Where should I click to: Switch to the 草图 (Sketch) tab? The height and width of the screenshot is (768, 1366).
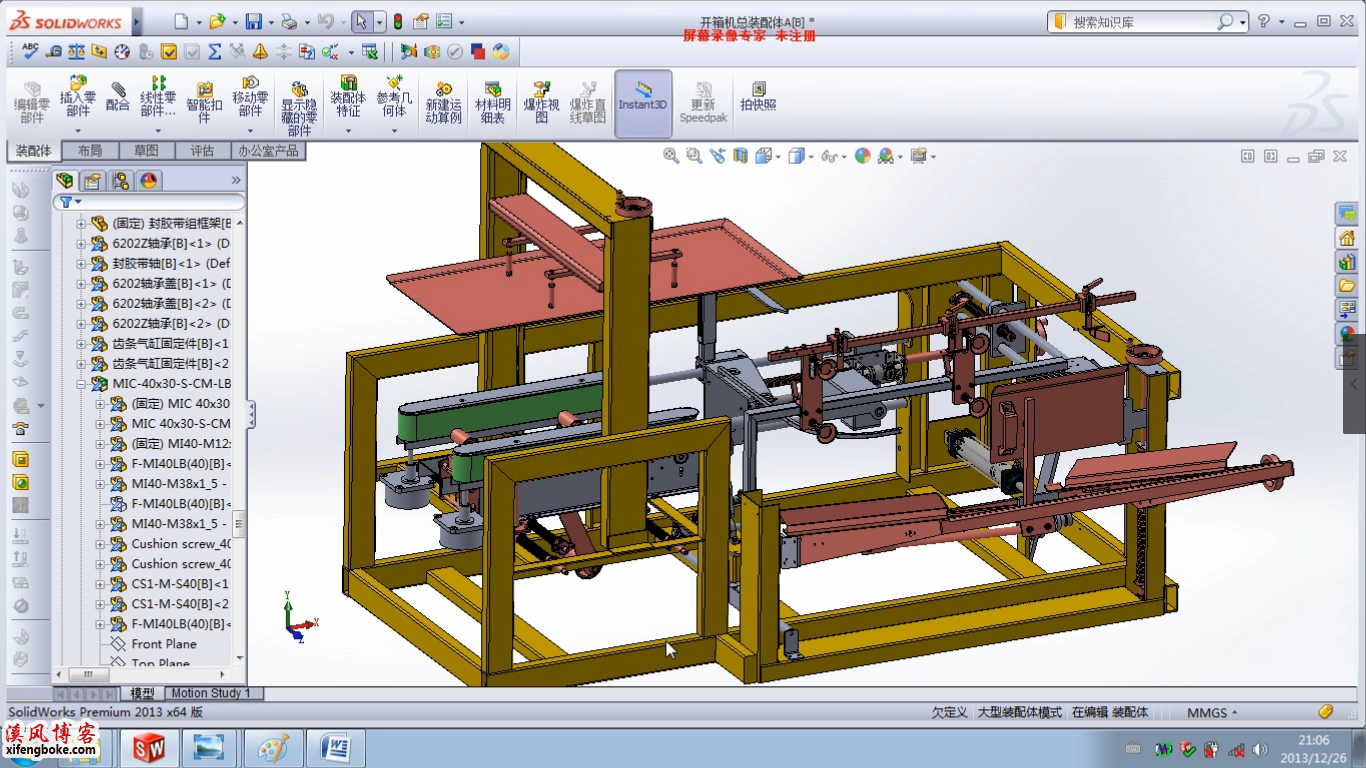[146, 151]
